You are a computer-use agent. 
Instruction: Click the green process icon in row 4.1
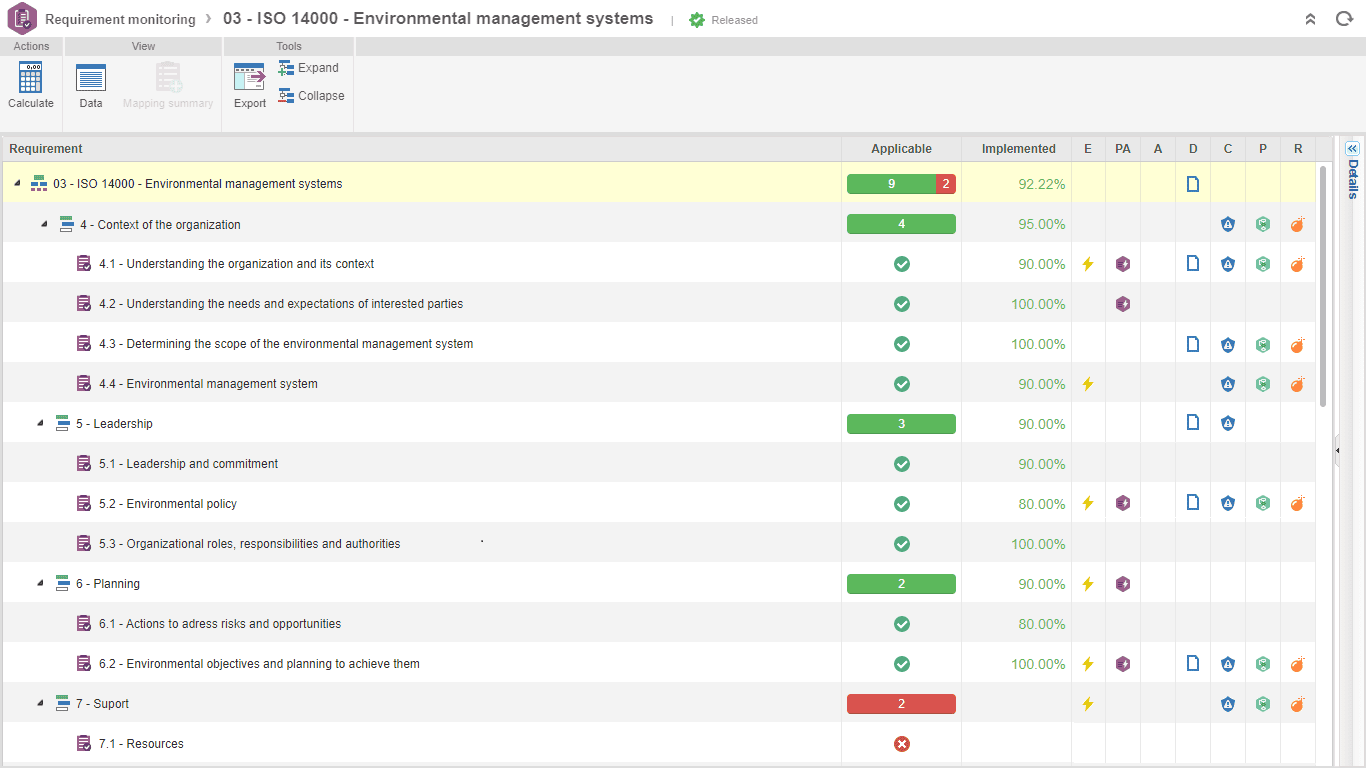click(1263, 264)
